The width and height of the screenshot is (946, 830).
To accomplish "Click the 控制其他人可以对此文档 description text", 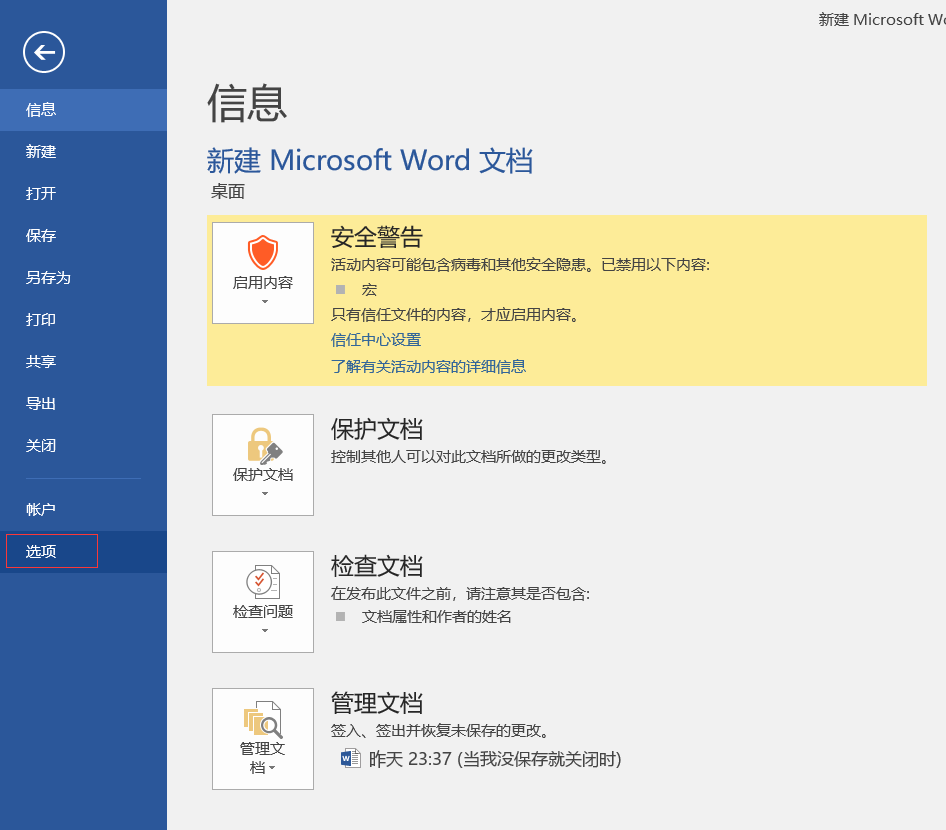I will pos(471,457).
